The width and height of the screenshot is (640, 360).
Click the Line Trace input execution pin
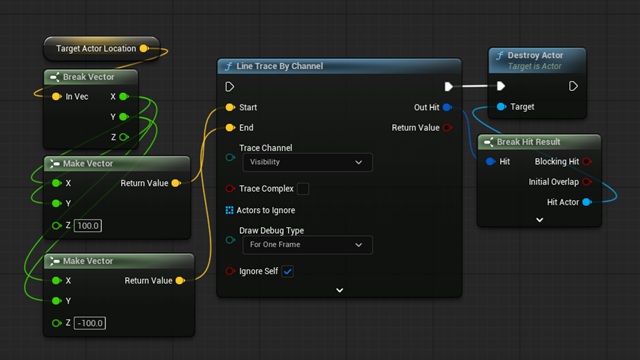click(x=229, y=87)
